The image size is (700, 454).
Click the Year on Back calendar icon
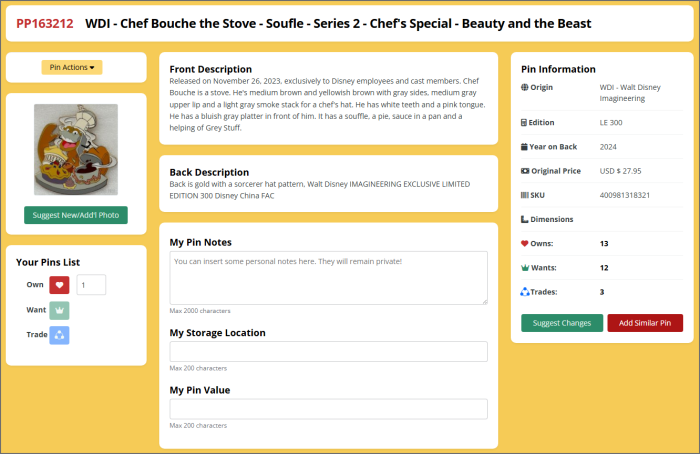(x=525, y=147)
